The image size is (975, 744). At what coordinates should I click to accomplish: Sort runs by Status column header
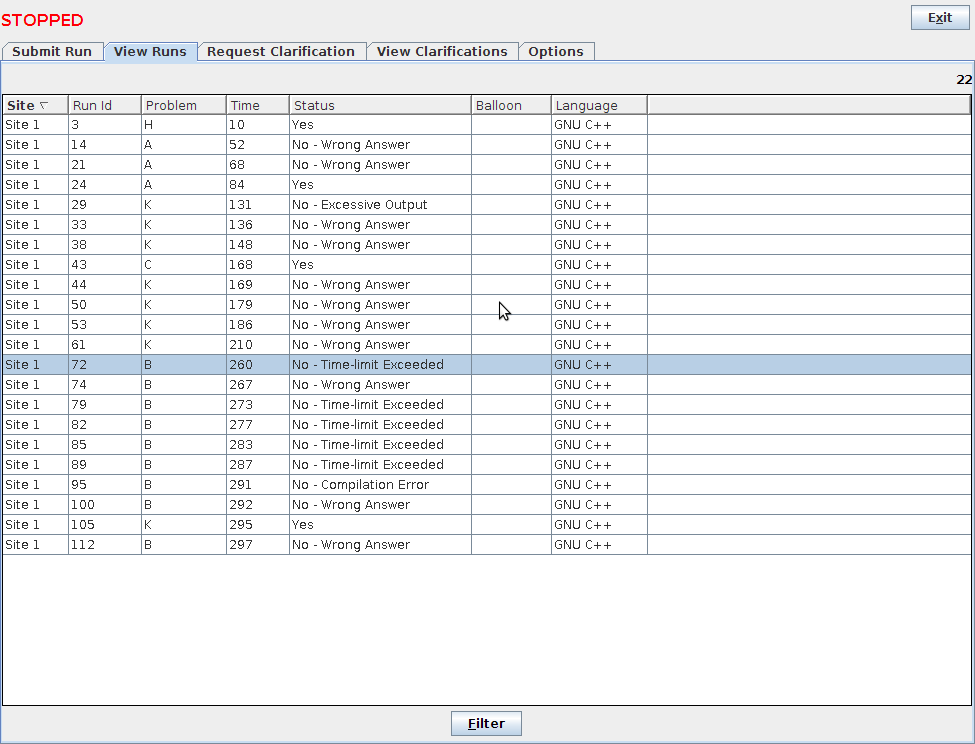click(380, 105)
